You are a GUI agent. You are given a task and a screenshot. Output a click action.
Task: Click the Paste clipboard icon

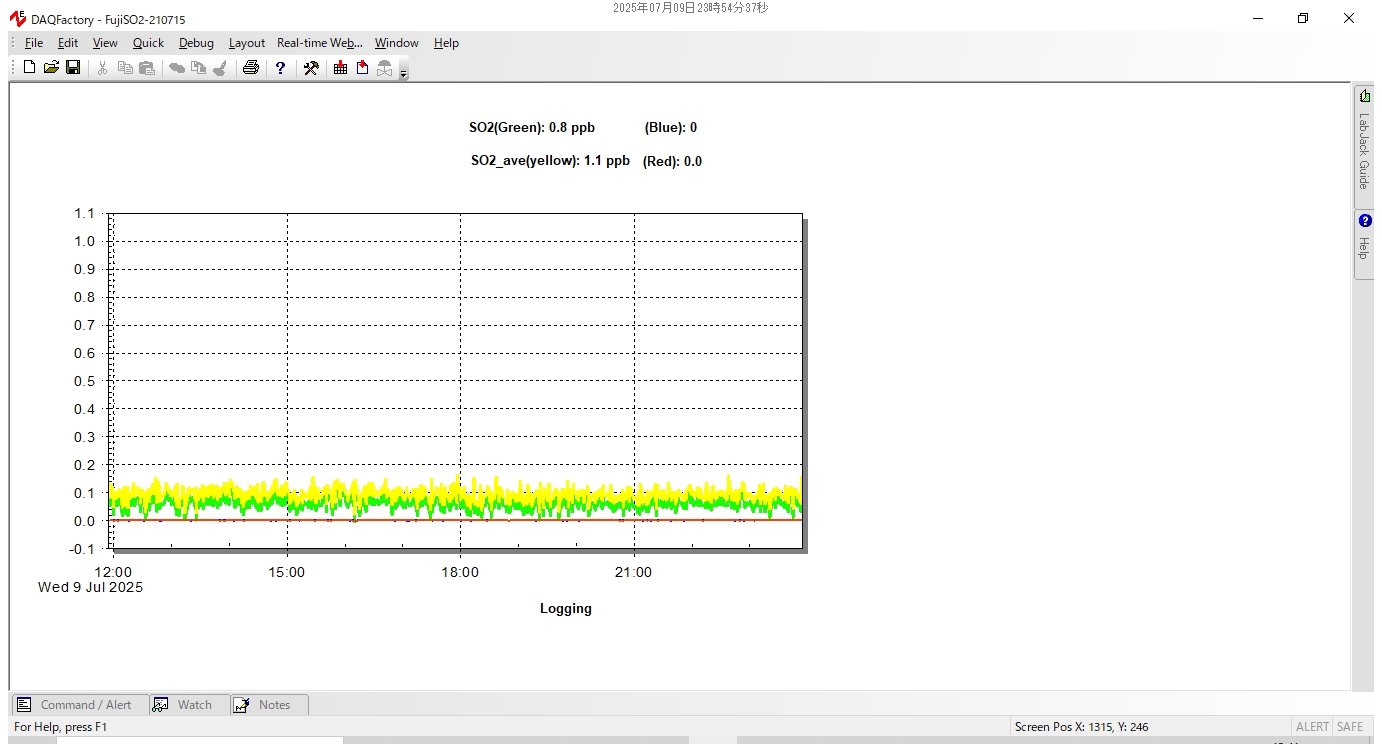click(x=147, y=68)
